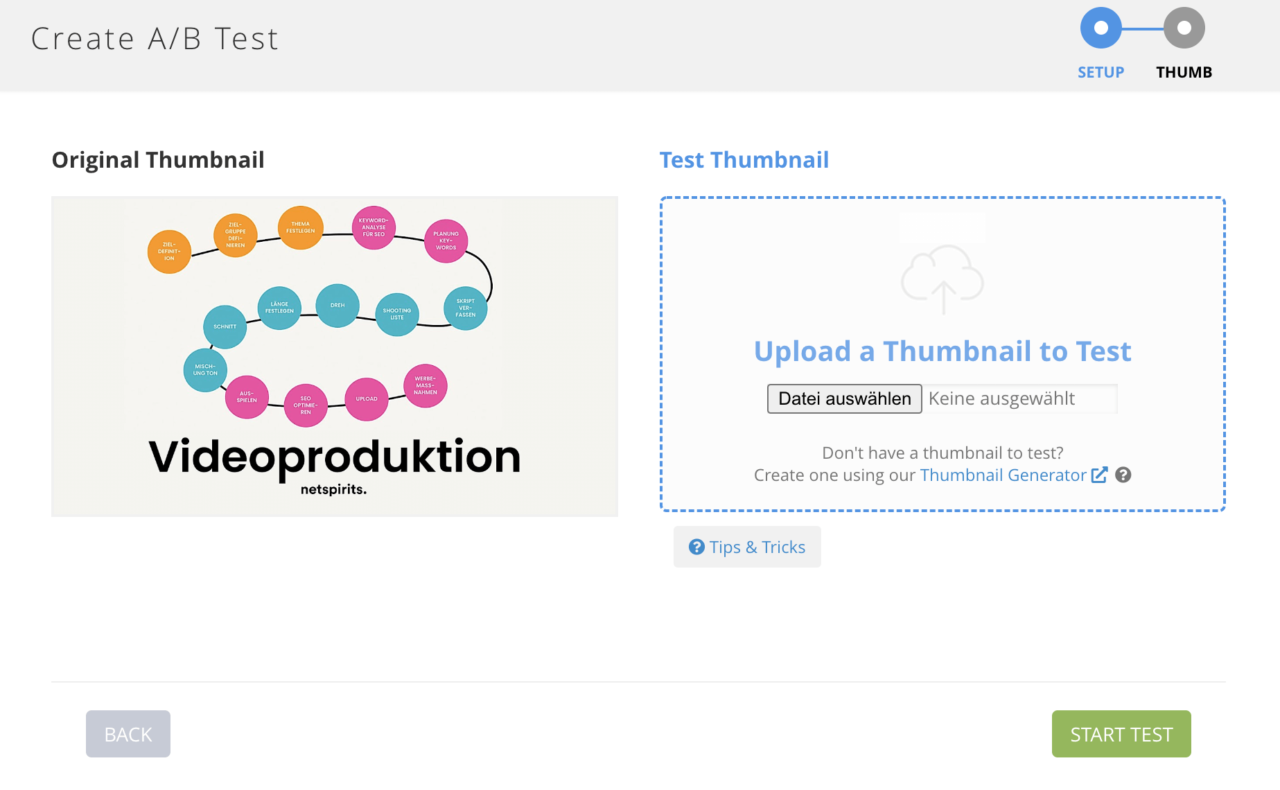Select the pink Upload circle in thumbnail
The height and width of the screenshot is (790, 1280).
pos(366,399)
